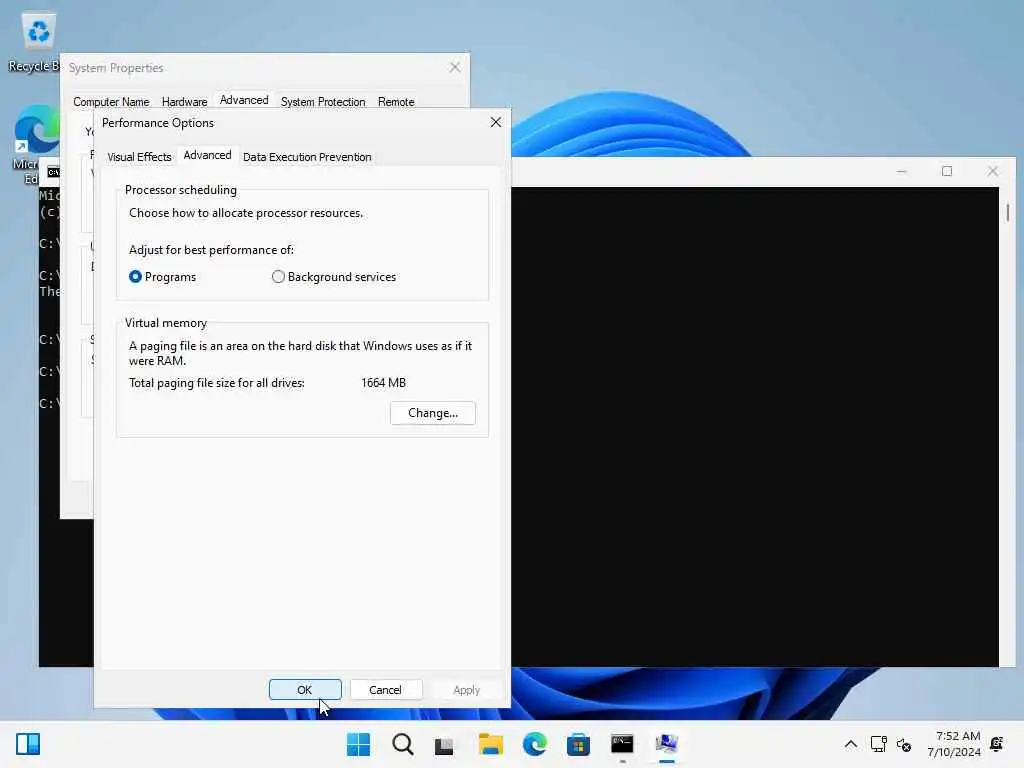Click the 'Processor scheduling' group label

point(181,190)
